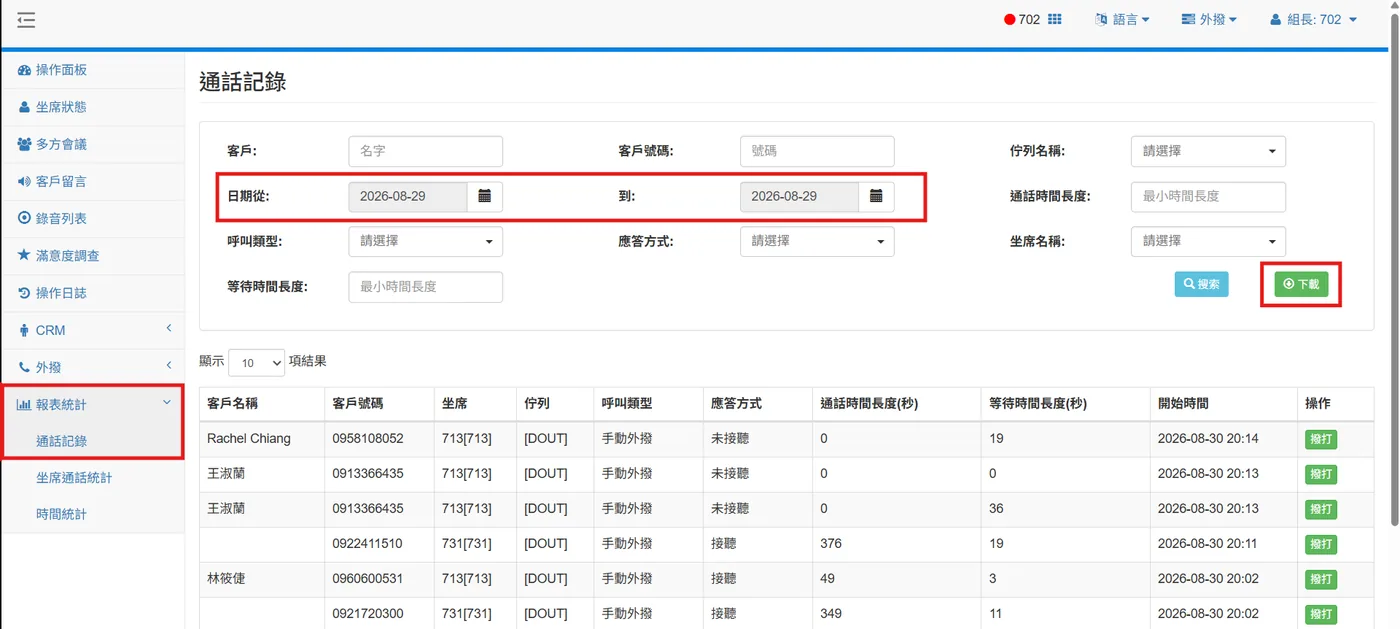Click the 日期從 date field

click(x=408, y=197)
